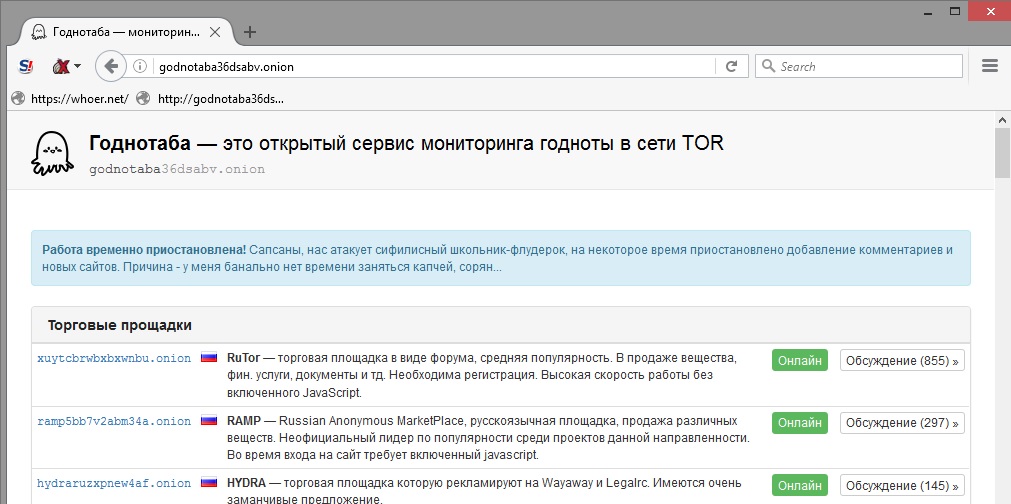
Task: Click the Russian flag in RuTor row
Action: coord(209,358)
